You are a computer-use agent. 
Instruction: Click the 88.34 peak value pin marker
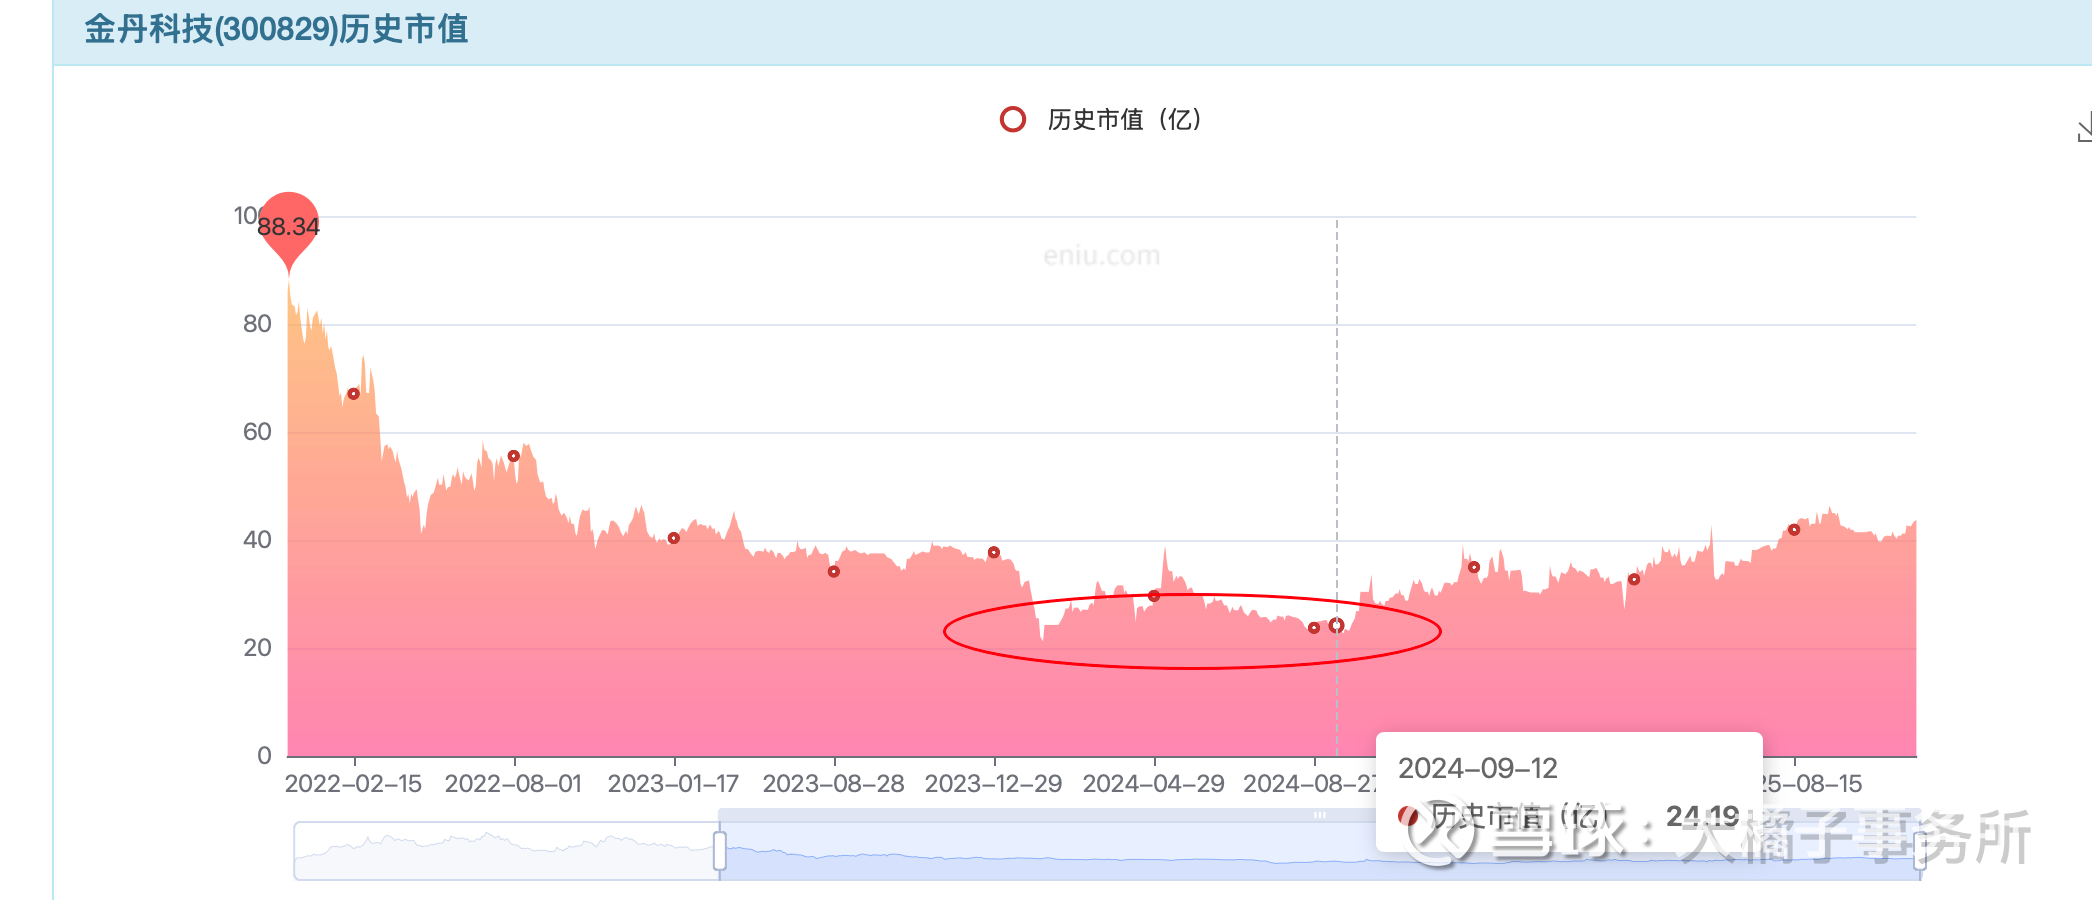click(289, 229)
